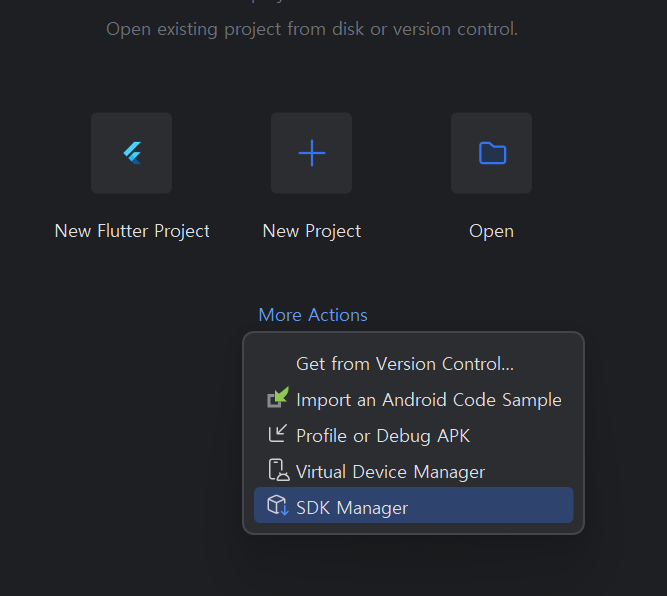Screen dimensions: 667x596
Task: Click the New Project text label
Action: pyautogui.click(x=312, y=231)
